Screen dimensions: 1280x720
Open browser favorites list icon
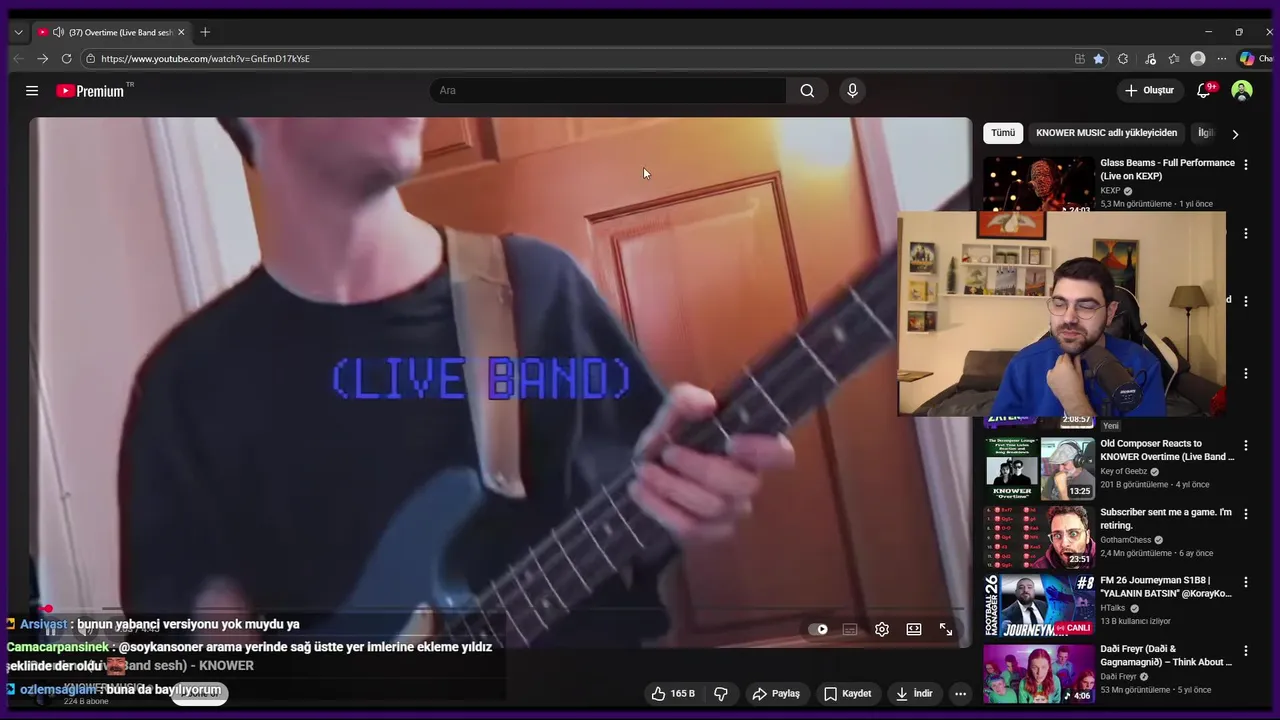[x=1174, y=59]
